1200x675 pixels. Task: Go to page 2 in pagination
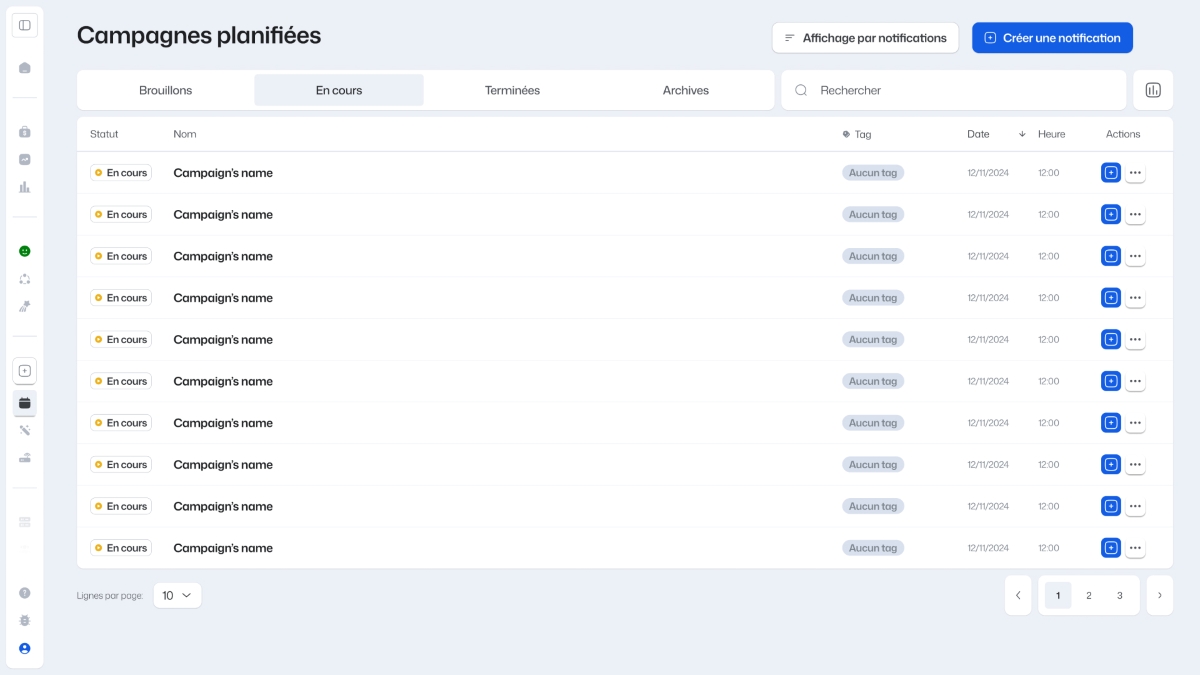click(1089, 595)
